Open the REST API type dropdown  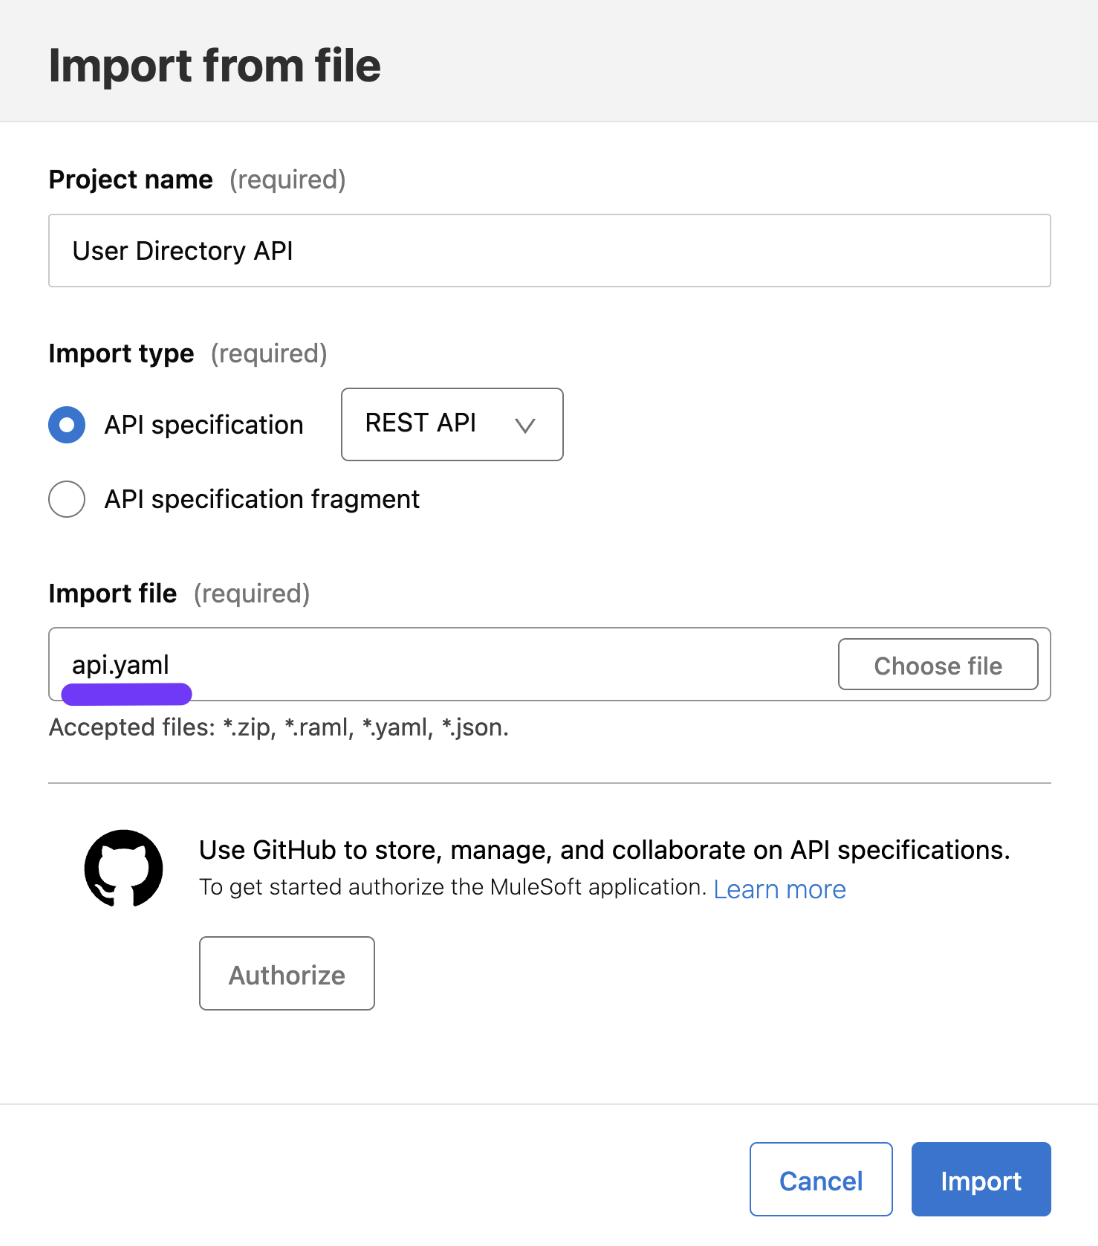click(x=451, y=424)
